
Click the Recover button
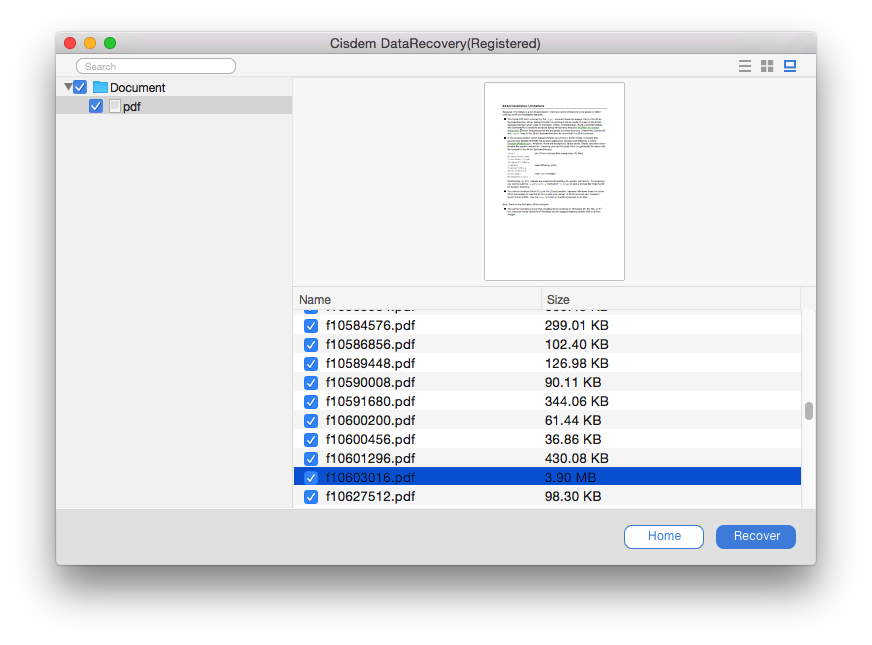click(756, 537)
